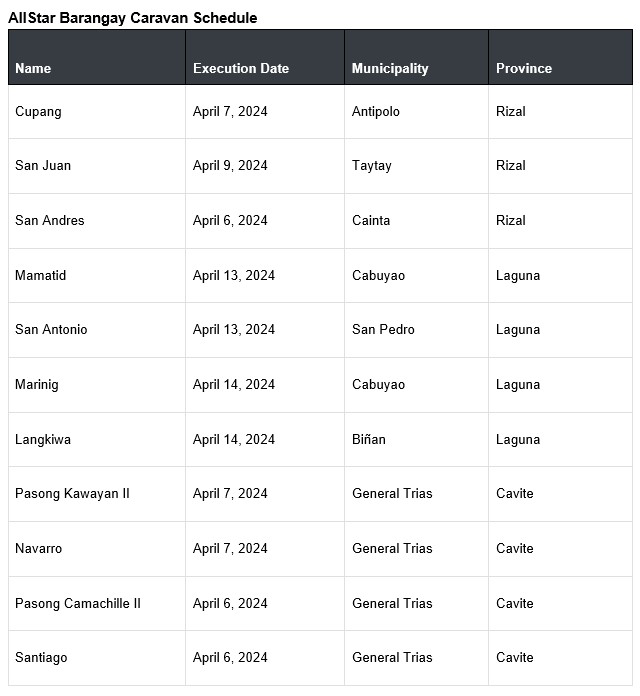Image resolution: width=640 pixels, height=696 pixels.
Task: Select the Taytay municipality cell
Action: click(x=372, y=165)
